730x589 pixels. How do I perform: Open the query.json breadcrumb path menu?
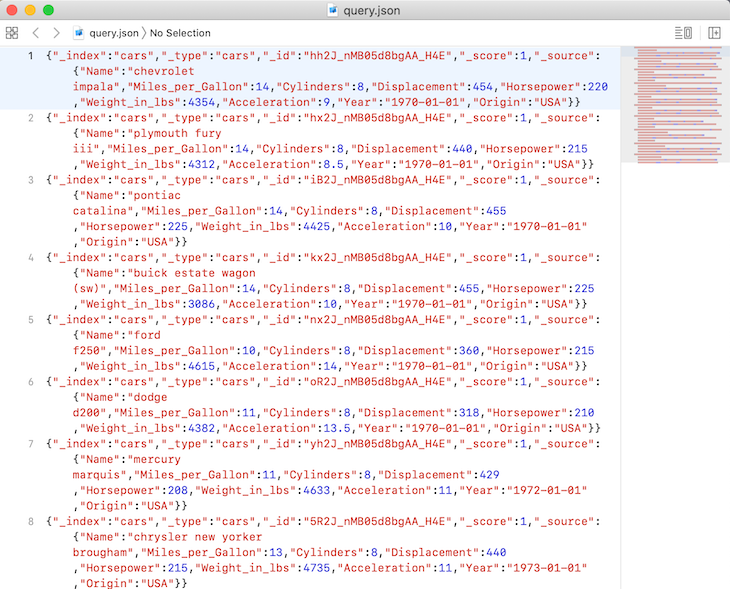(x=112, y=33)
